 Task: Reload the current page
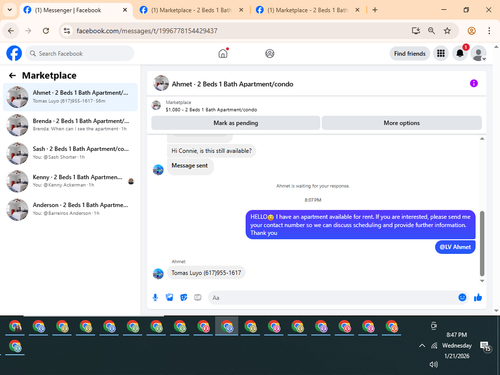click(x=46, y=31)
